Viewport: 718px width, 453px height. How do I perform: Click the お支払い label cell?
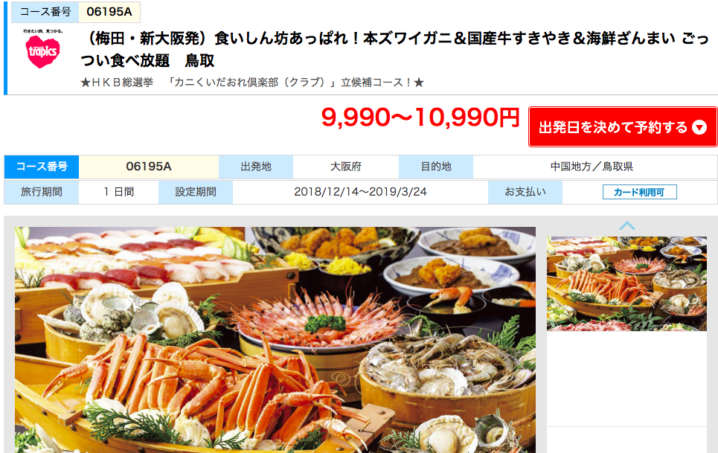click(525, 192)
